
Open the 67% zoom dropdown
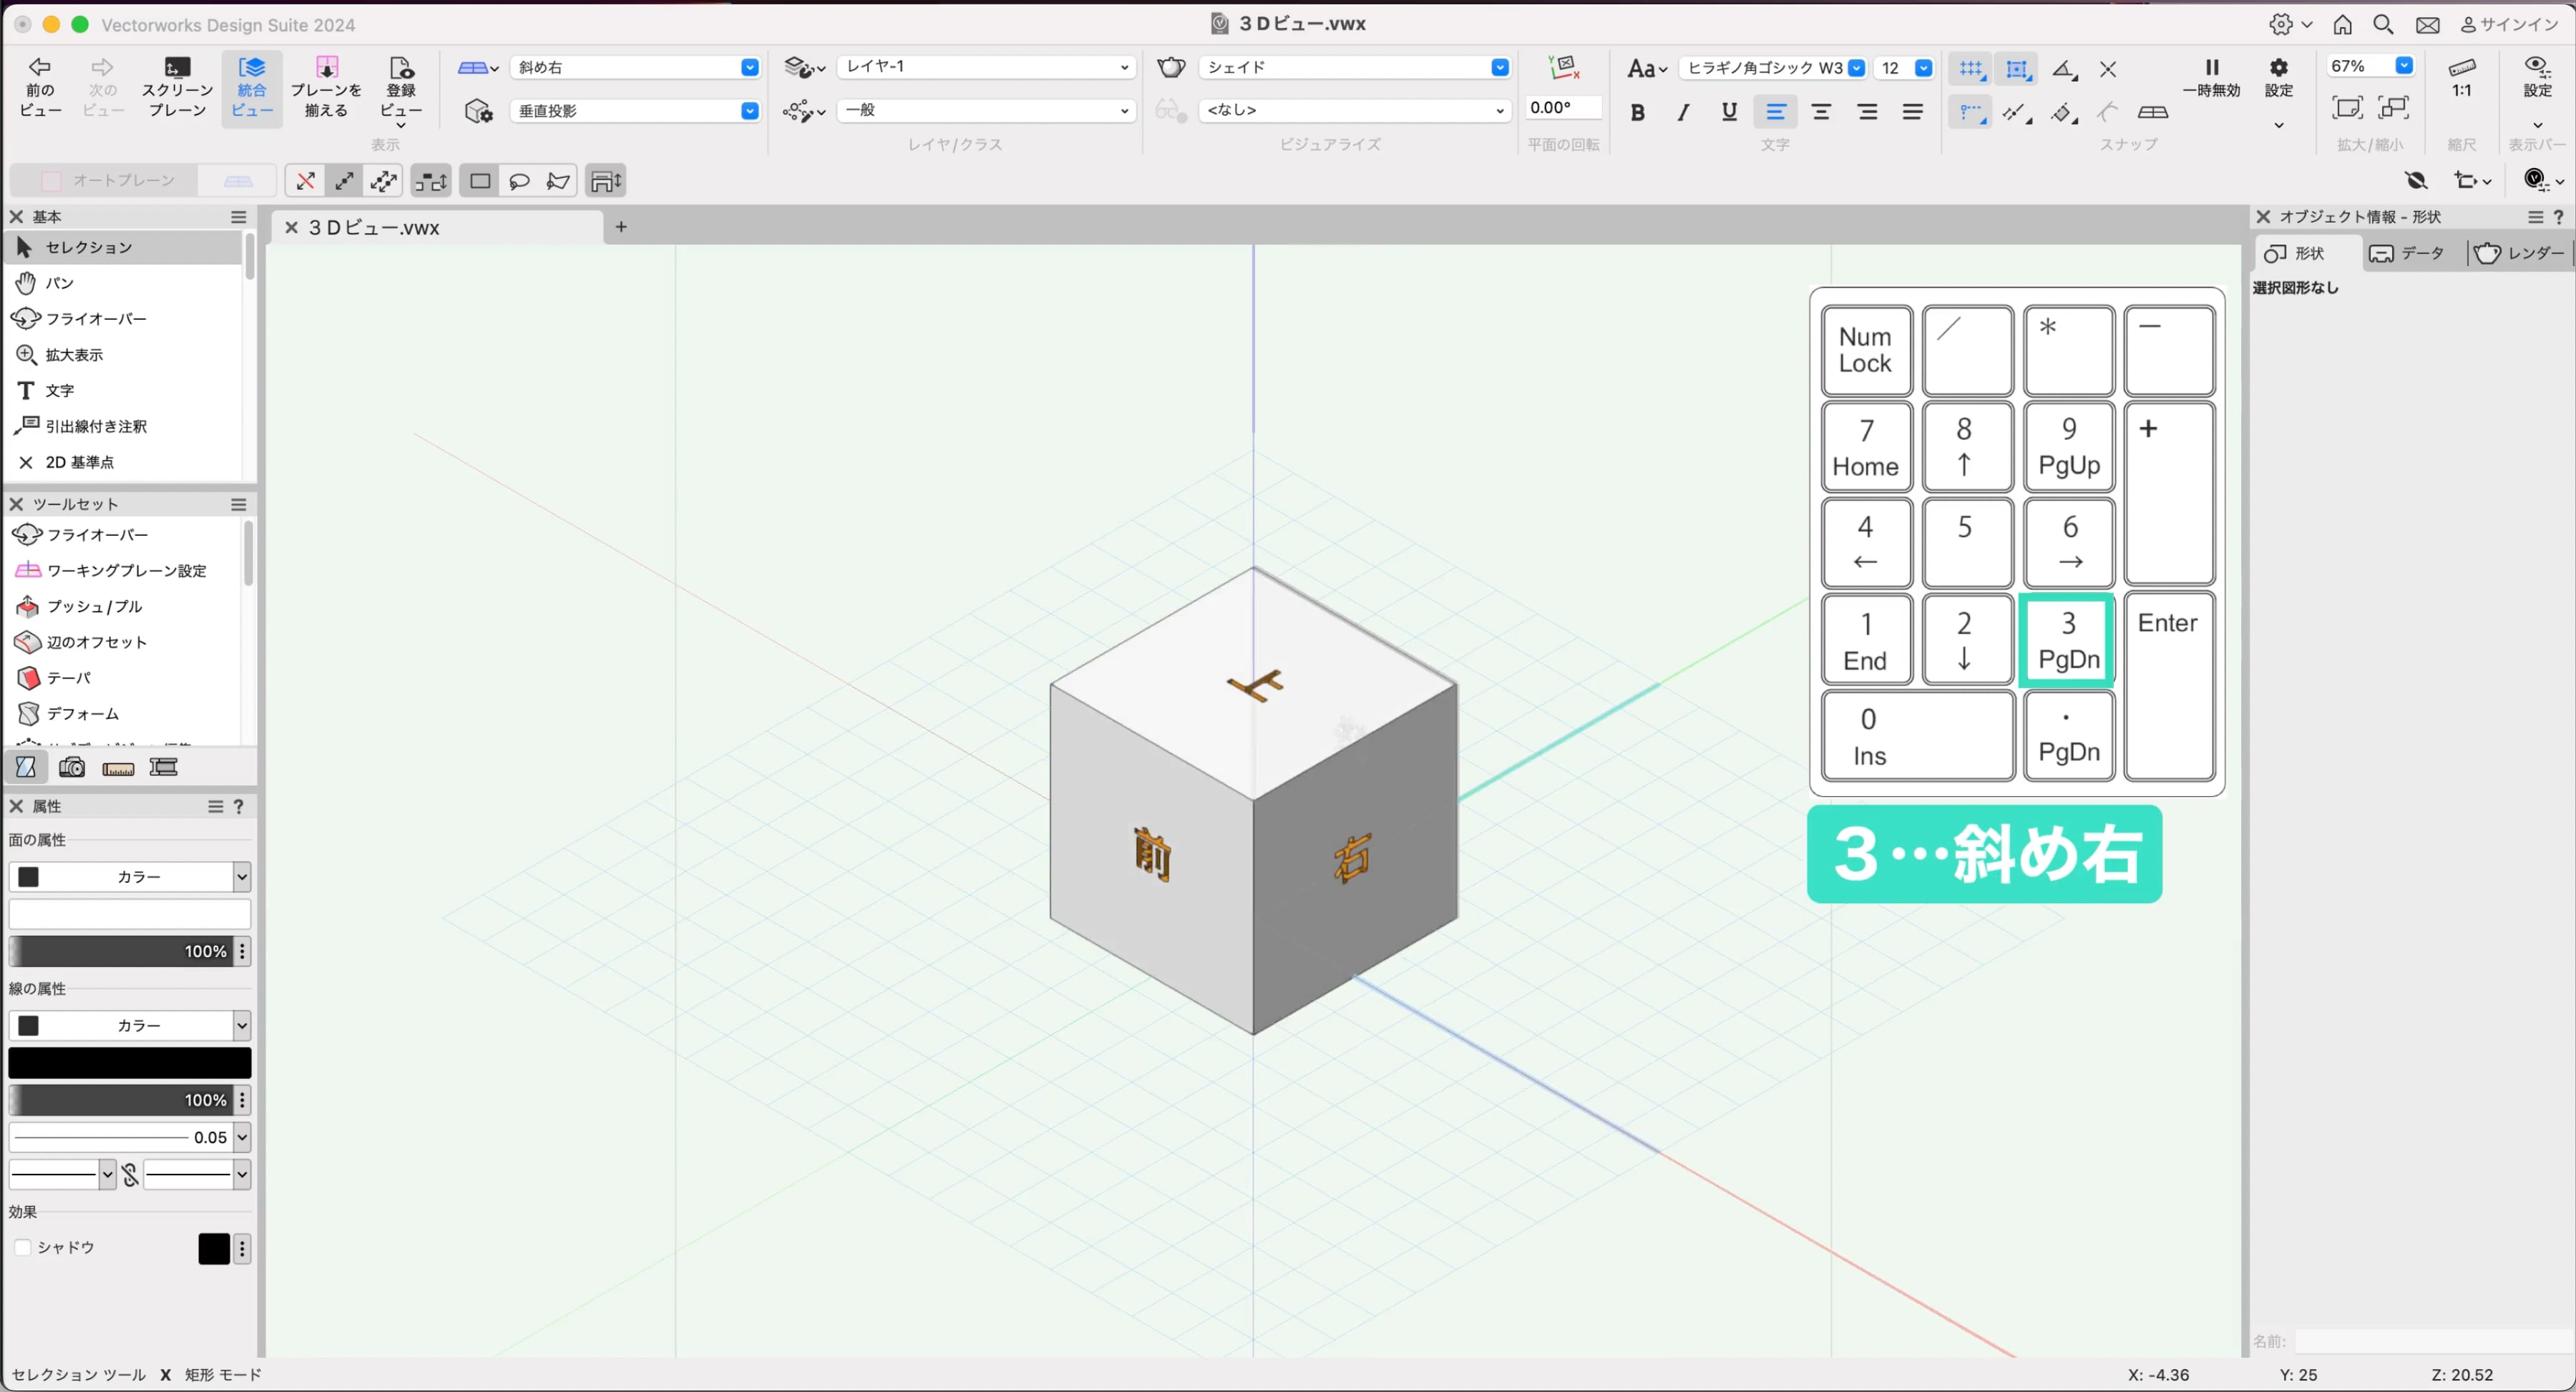tap(2370, 66)
